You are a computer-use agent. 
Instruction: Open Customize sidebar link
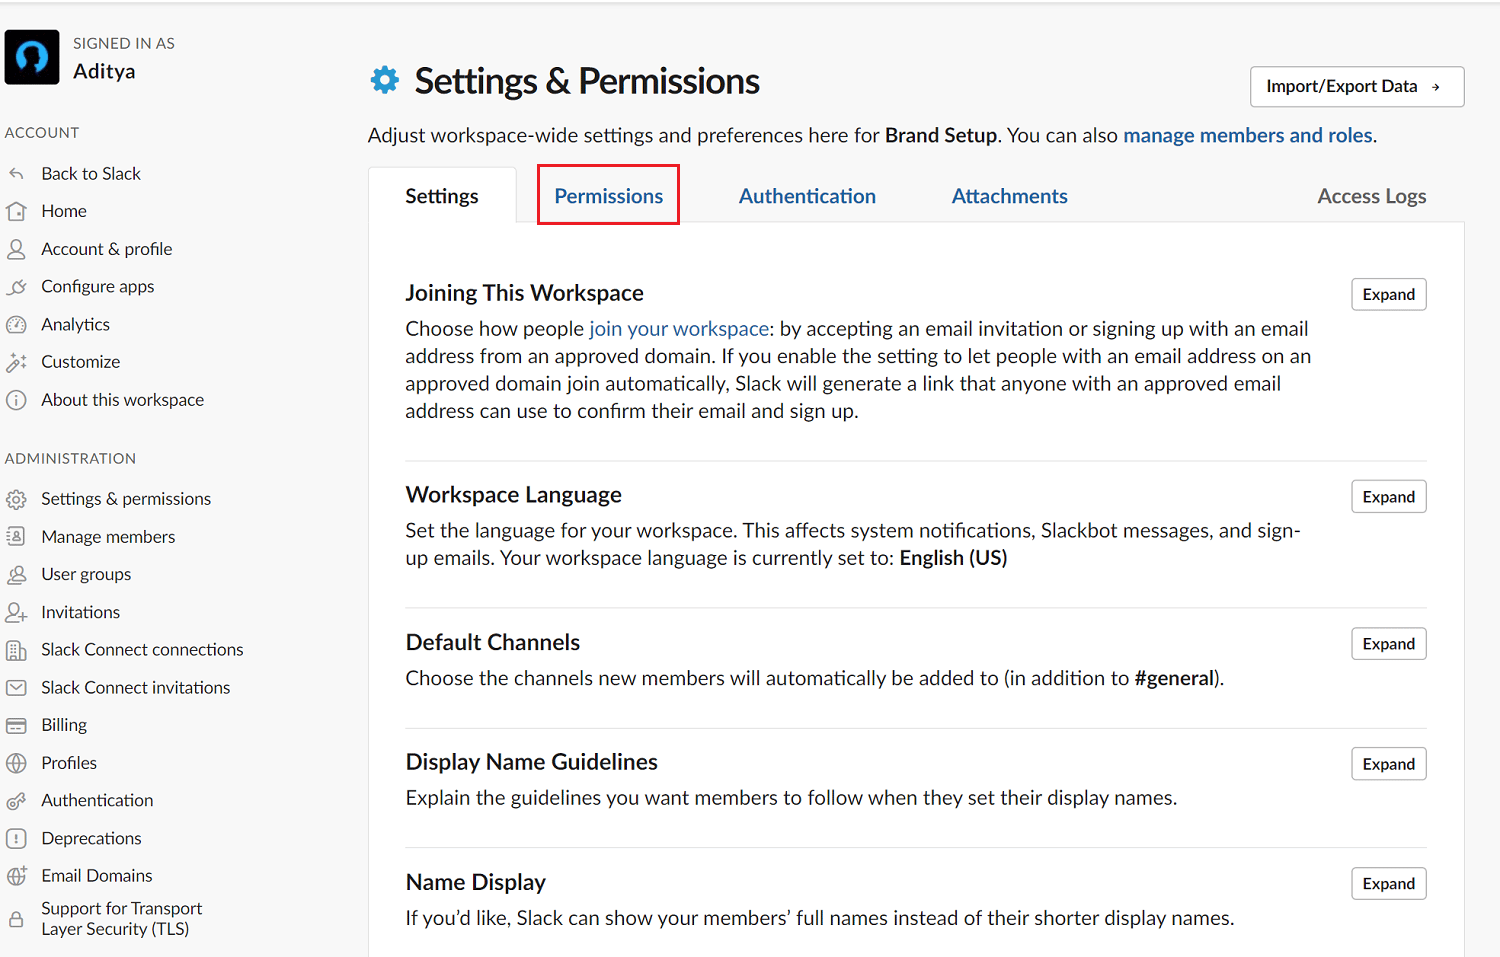click(x=81, y=362)
